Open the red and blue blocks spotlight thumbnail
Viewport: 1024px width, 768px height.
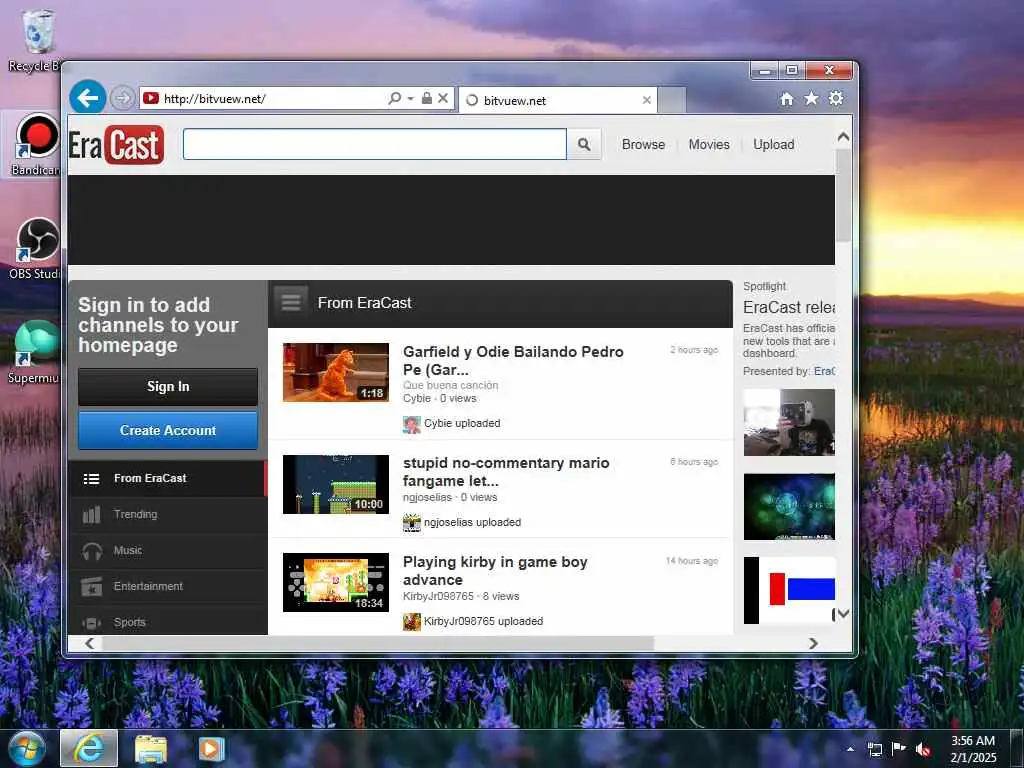click(x=789, y=590)
